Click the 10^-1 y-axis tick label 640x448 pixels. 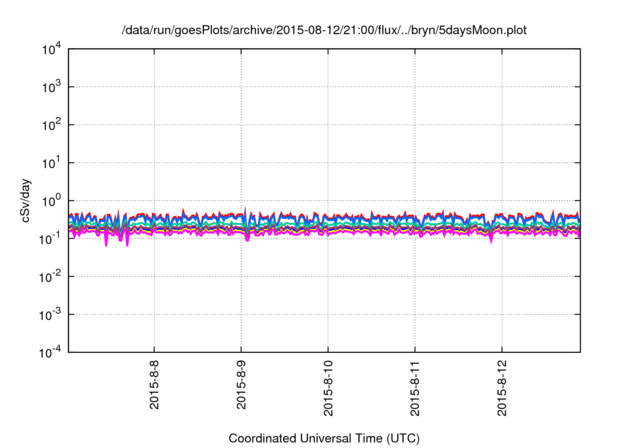pyautogui.click(x=50, y=239)
